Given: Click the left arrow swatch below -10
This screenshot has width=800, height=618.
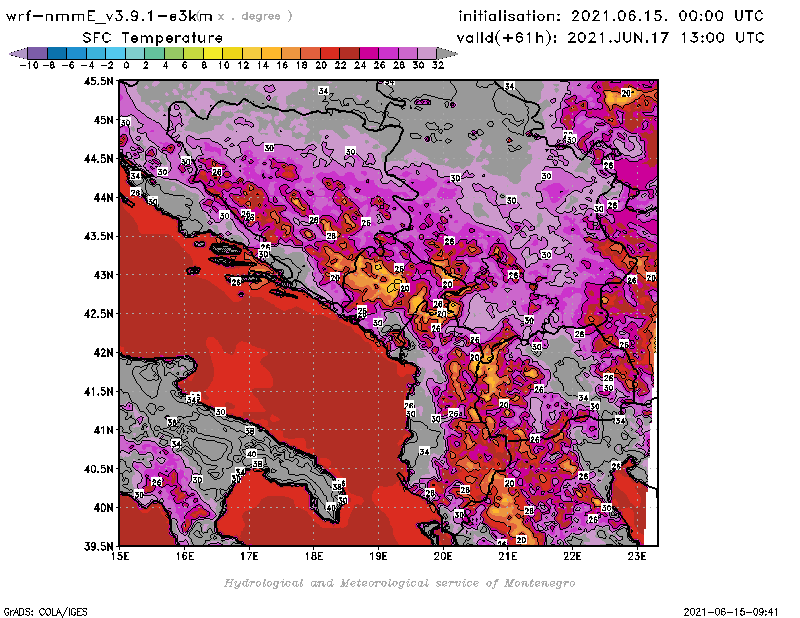Looking at the screenshot, I should (x=18, y=54).
